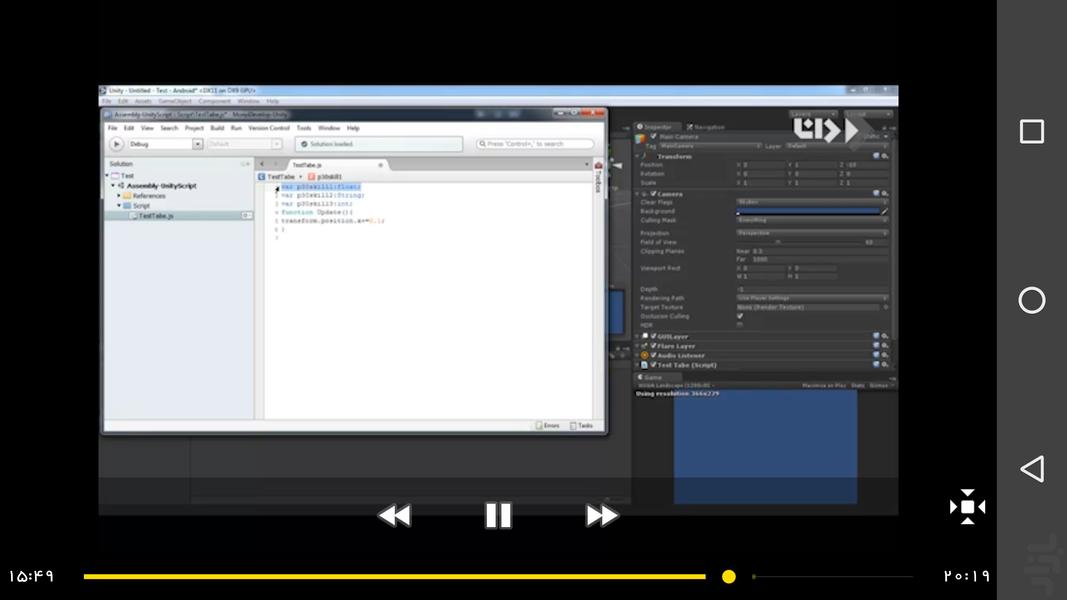Viewport: 1067px width, 600px height.
Task: Toggle the Occlusion Culling checkbox
Action: [x=740, y=316]
